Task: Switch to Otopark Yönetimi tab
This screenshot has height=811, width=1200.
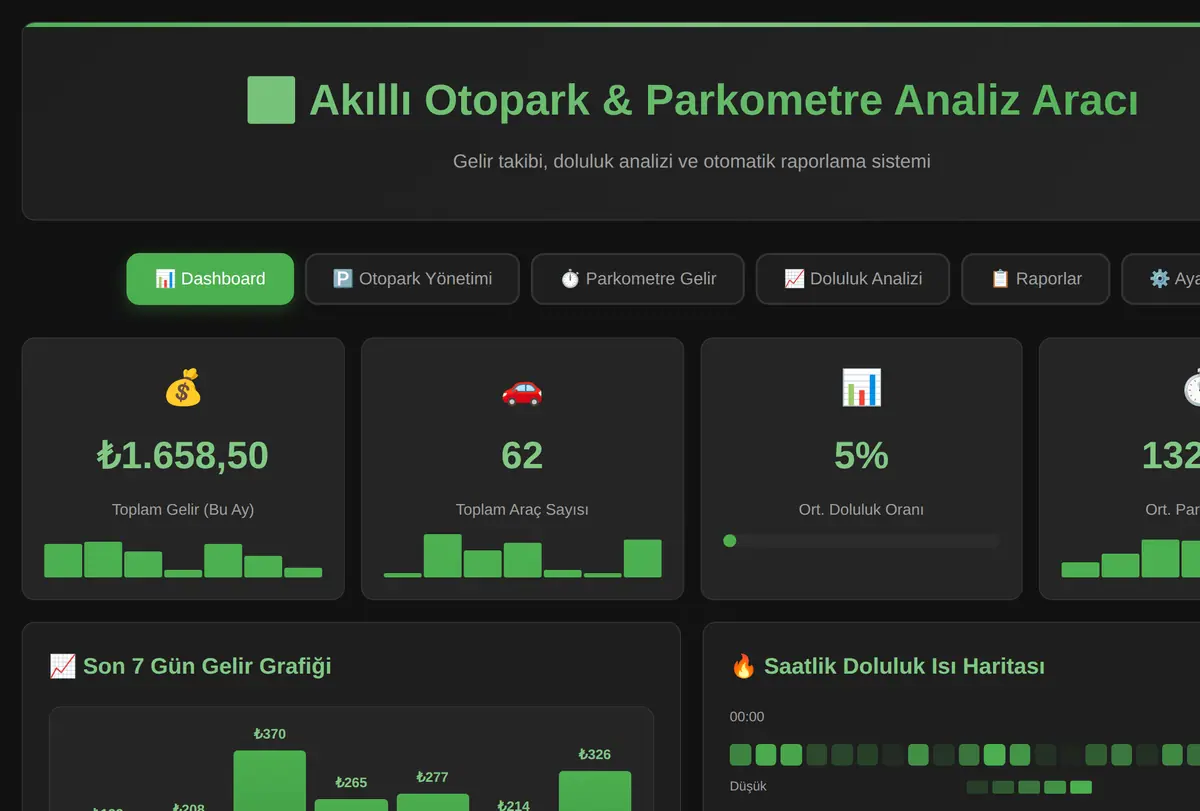Action: pyautogui.click(x=412, y=279)
